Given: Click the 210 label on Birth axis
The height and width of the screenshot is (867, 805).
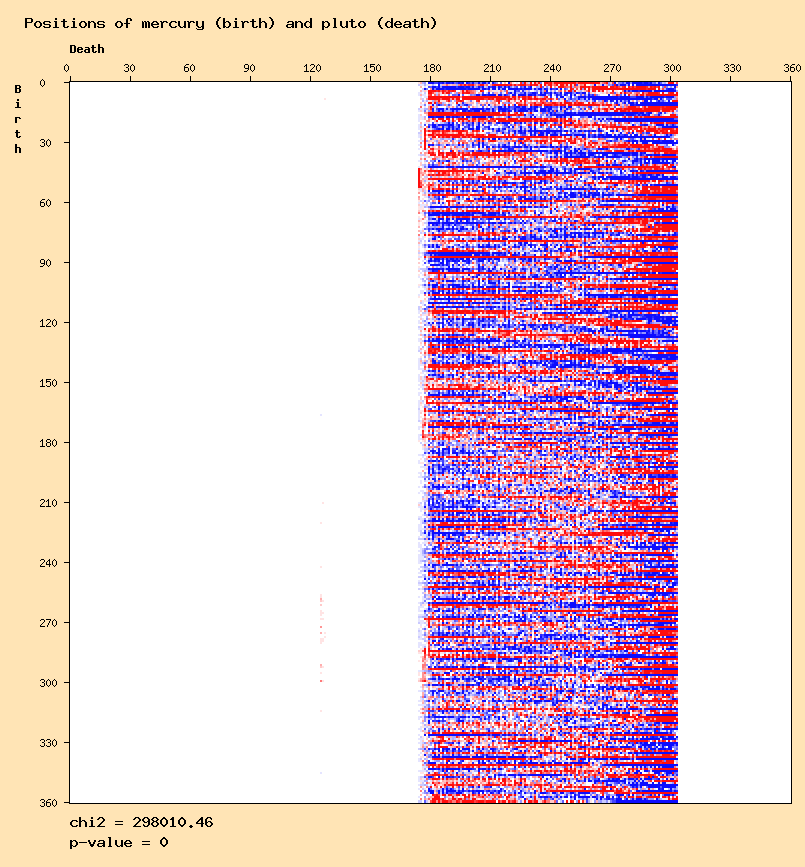Looking at the screenshot, I should point(43,503).
